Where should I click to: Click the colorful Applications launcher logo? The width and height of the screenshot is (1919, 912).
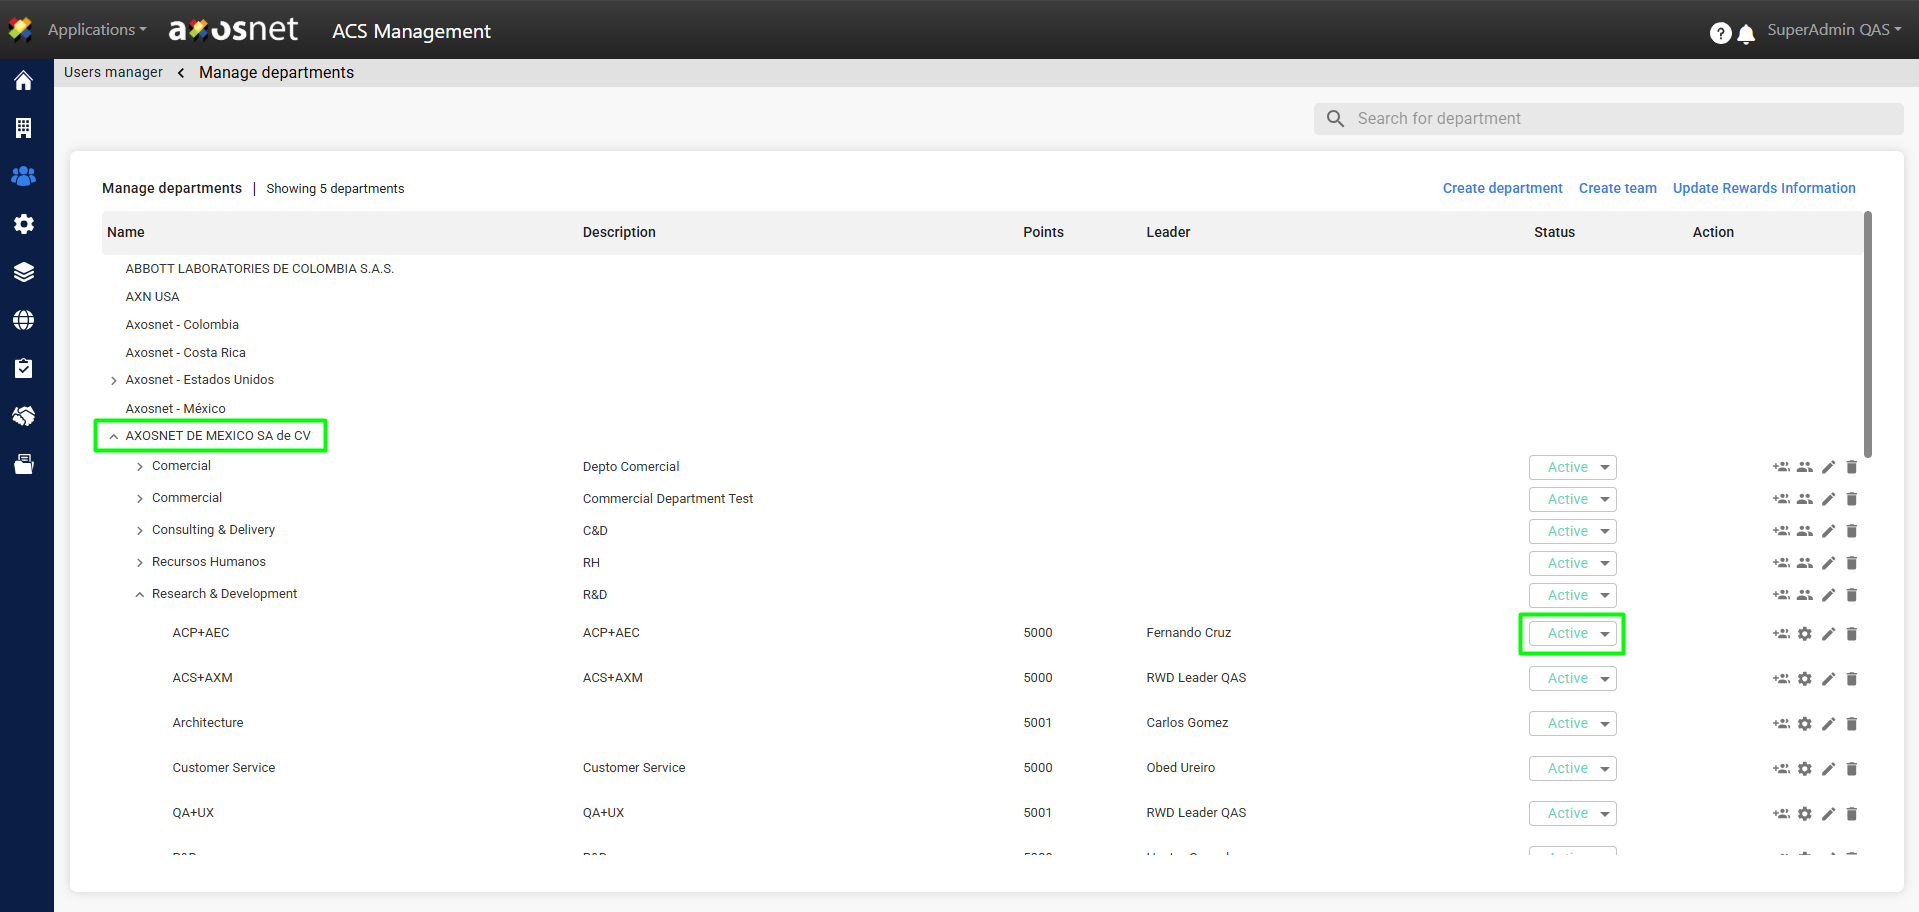click(x=20, y=29)
